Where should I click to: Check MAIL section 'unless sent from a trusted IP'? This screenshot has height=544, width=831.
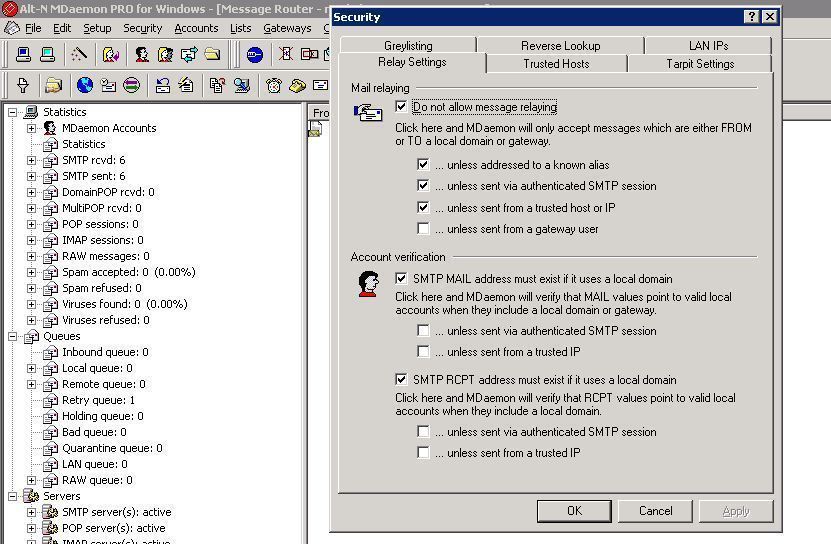(423, 352)
